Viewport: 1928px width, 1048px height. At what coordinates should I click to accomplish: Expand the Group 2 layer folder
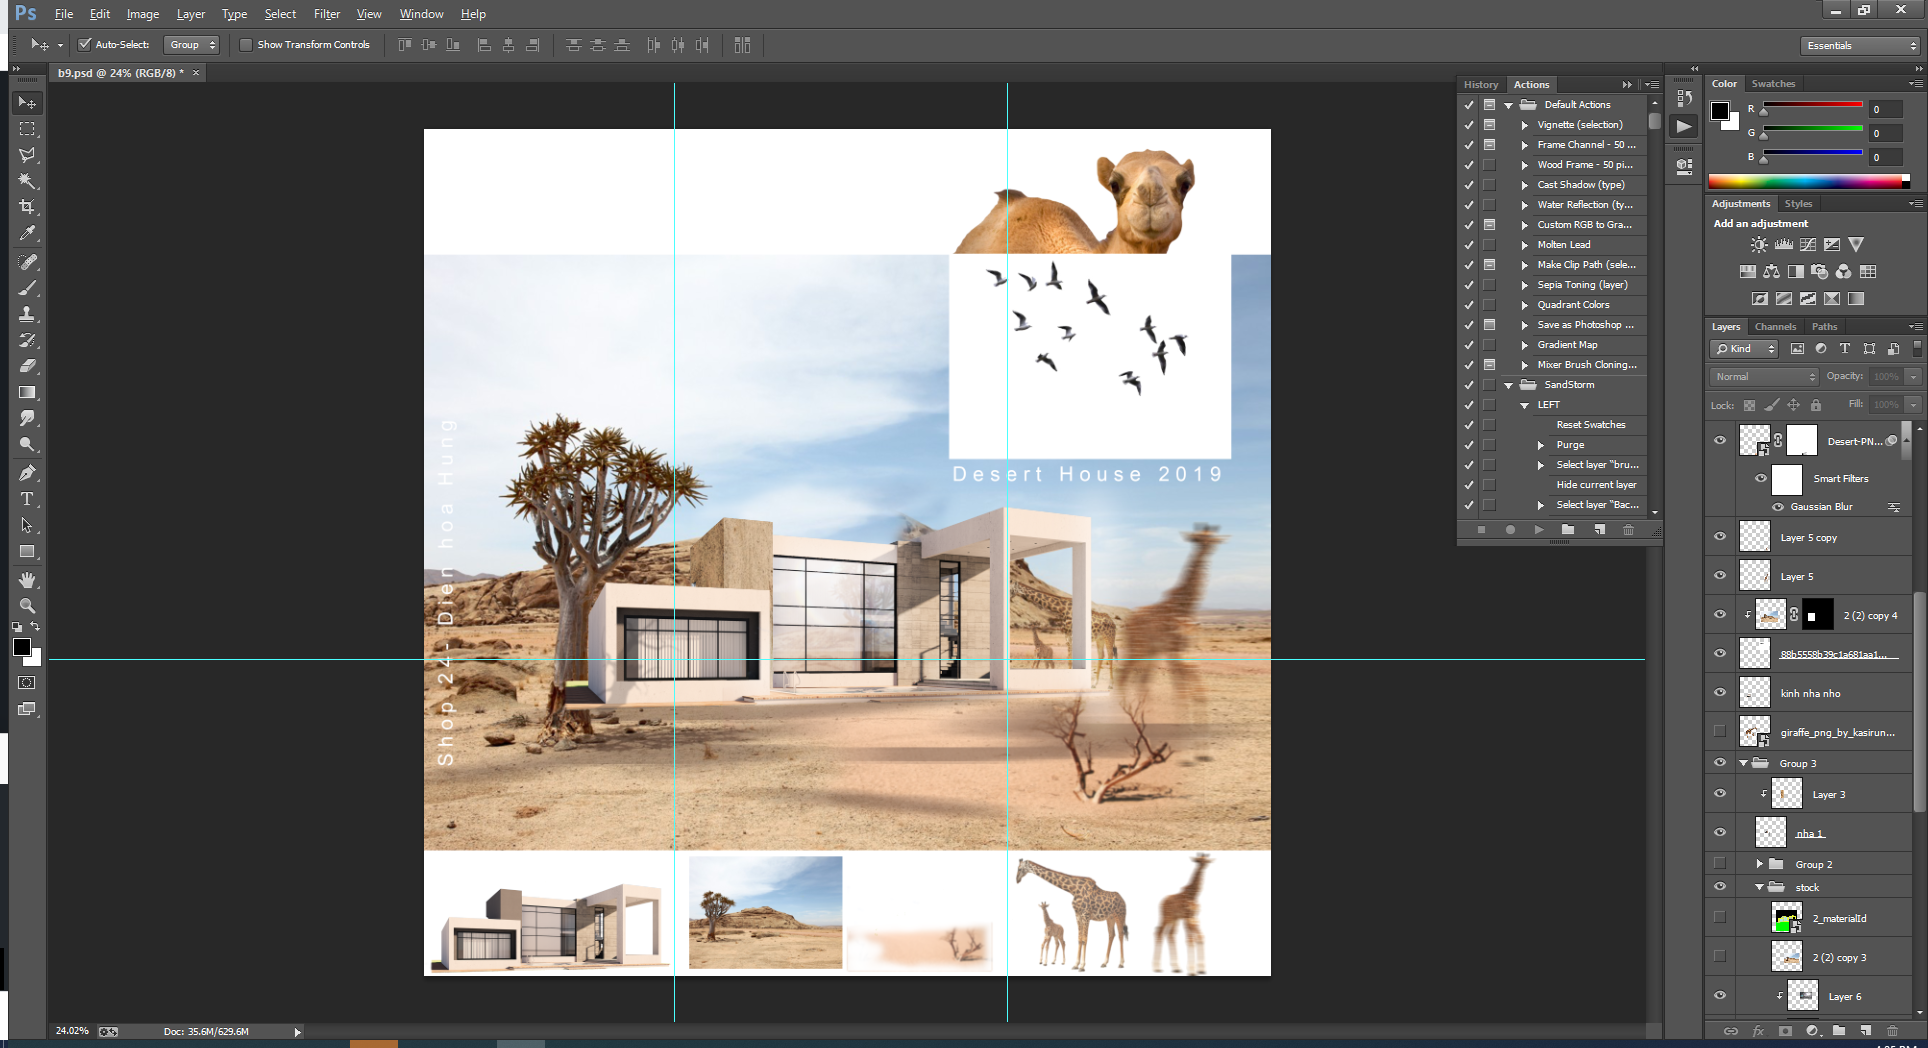1760,864
